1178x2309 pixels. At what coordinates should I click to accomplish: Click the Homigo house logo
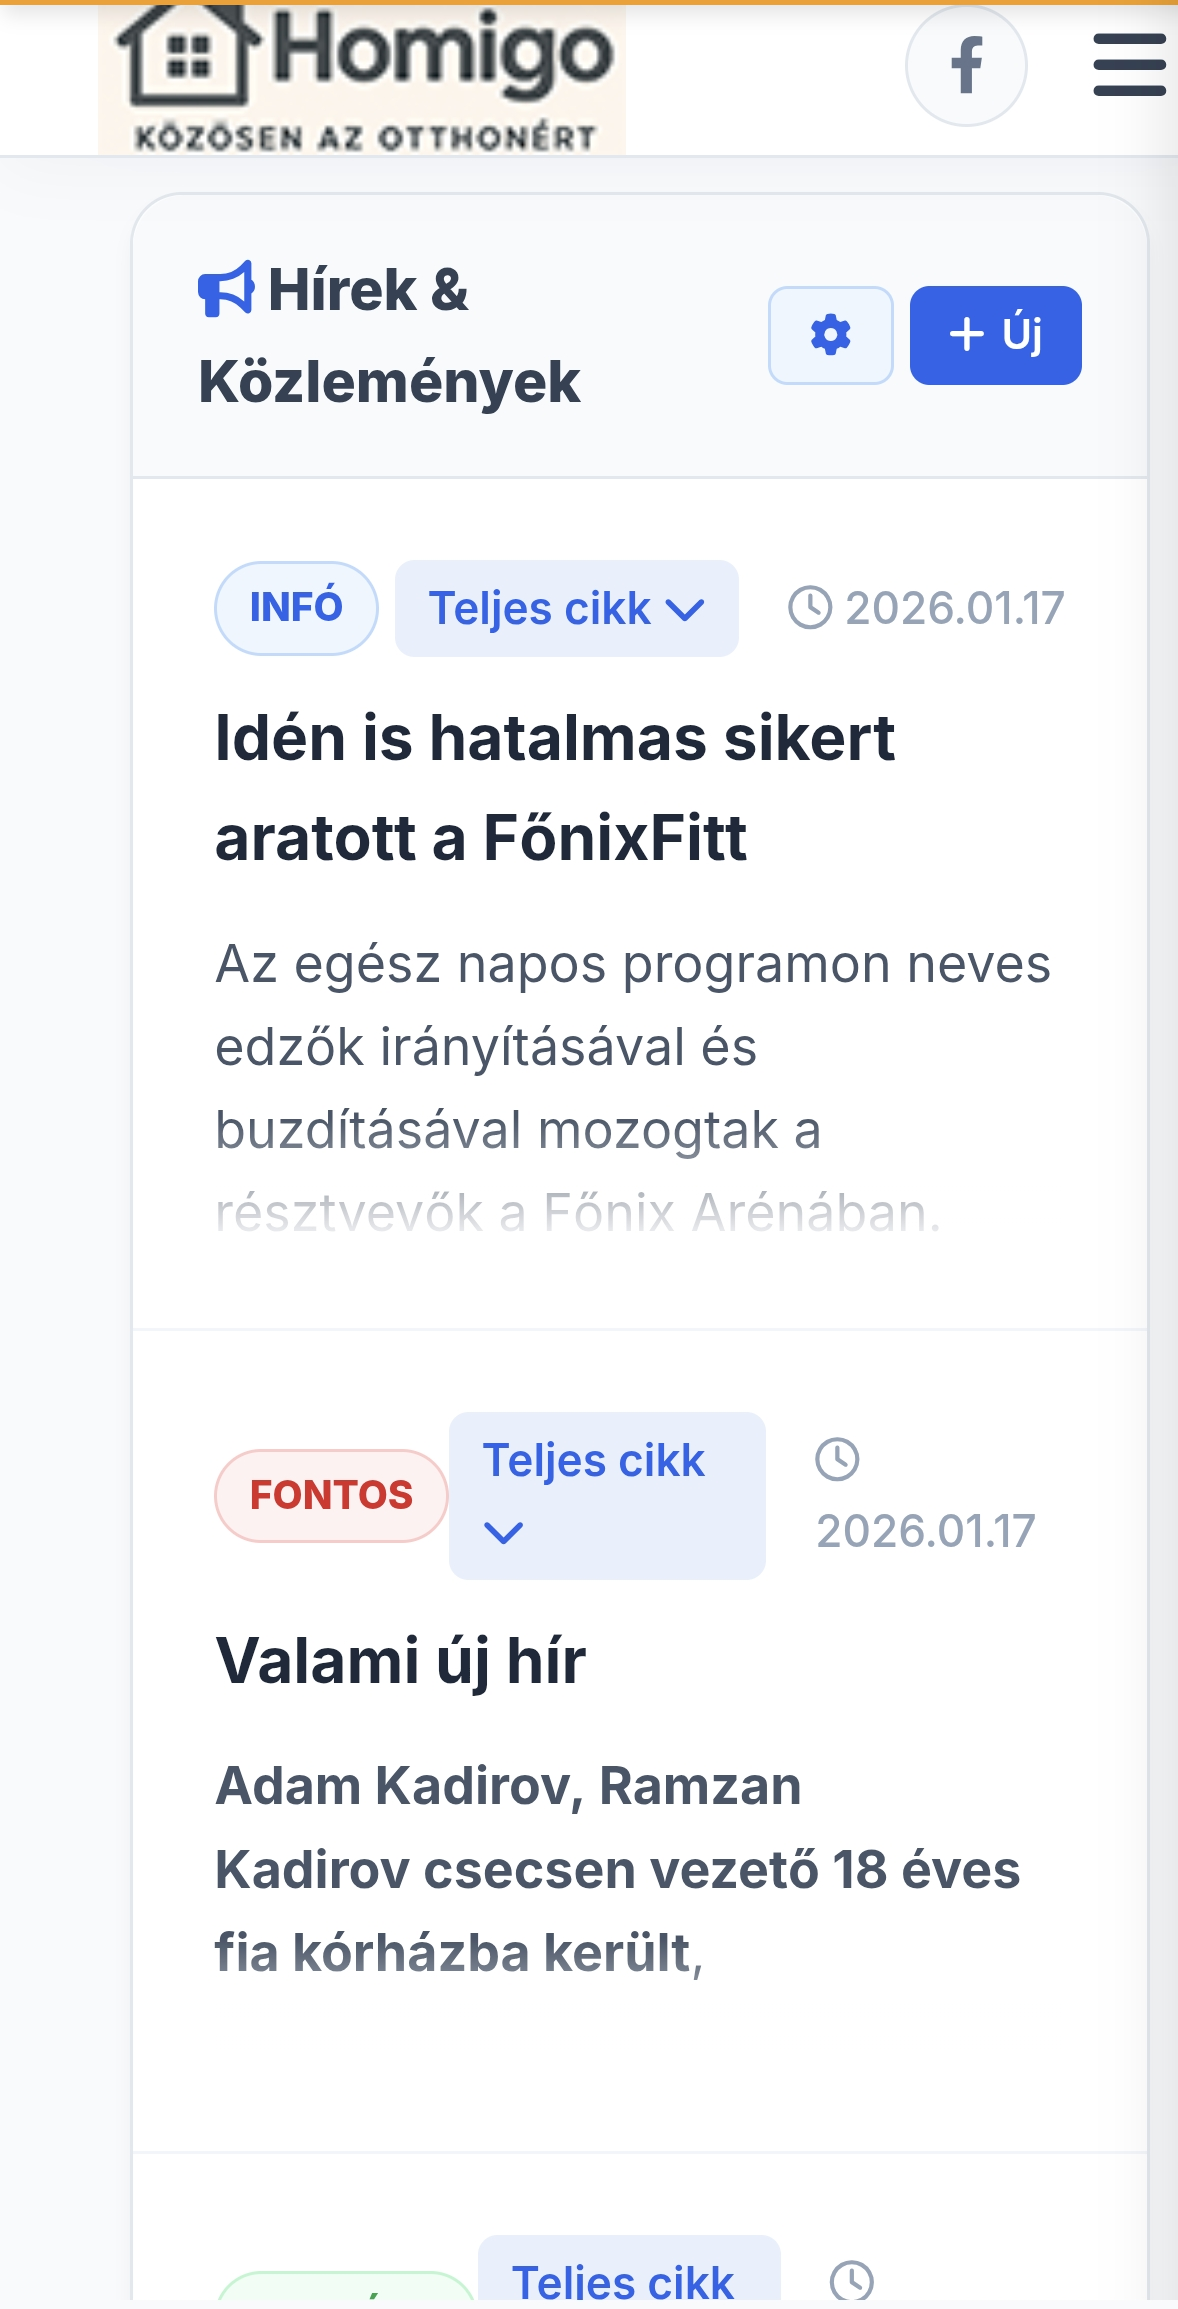[362, 78]
